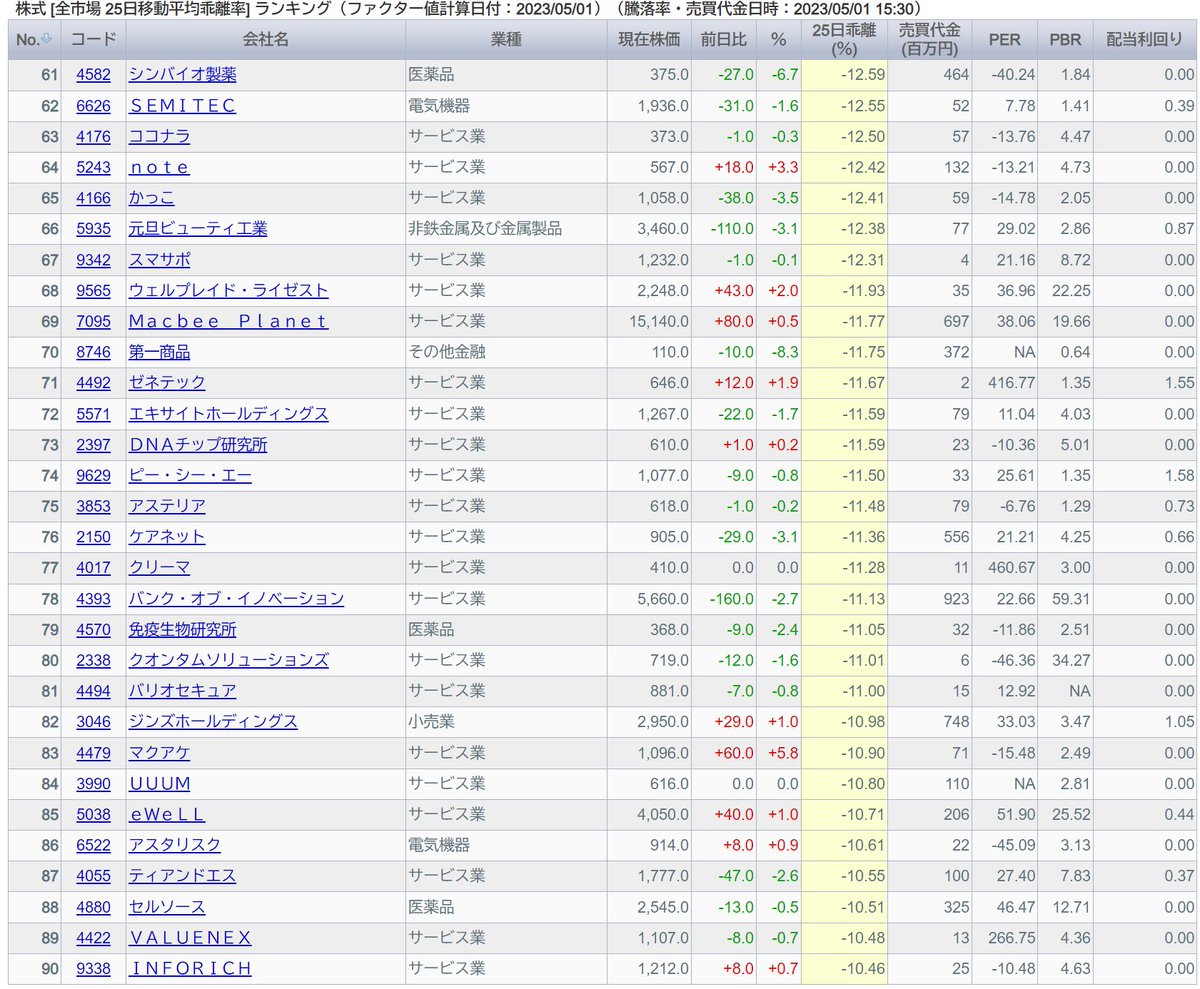Click the PER column header
Image resolution: width=1200 pixels, height=989 pixels.
pos(1004,40)
